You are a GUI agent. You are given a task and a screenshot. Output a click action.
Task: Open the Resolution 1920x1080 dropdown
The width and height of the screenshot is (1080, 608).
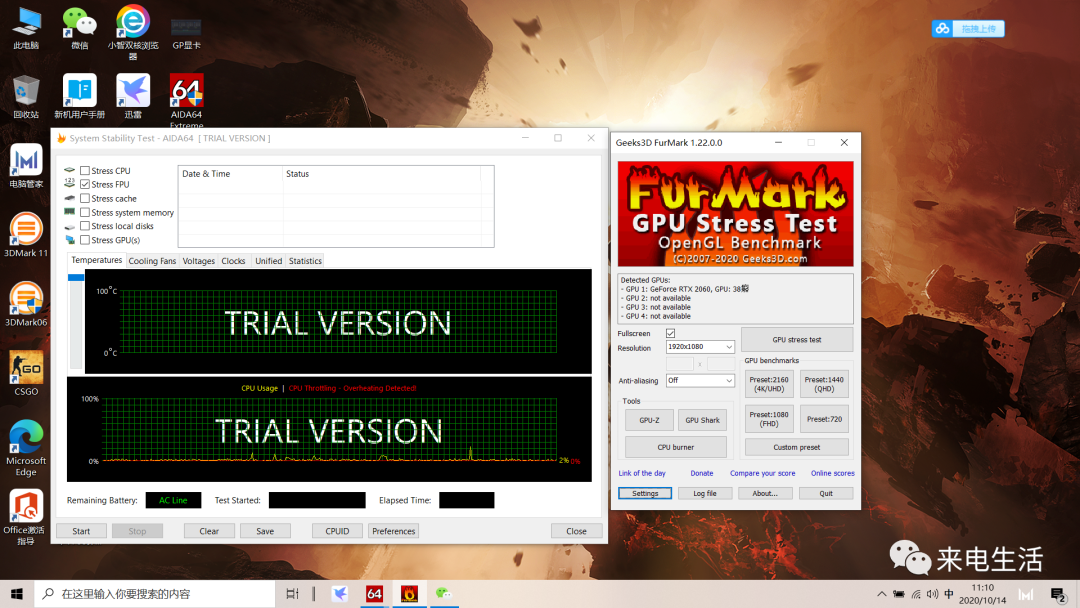700,346
